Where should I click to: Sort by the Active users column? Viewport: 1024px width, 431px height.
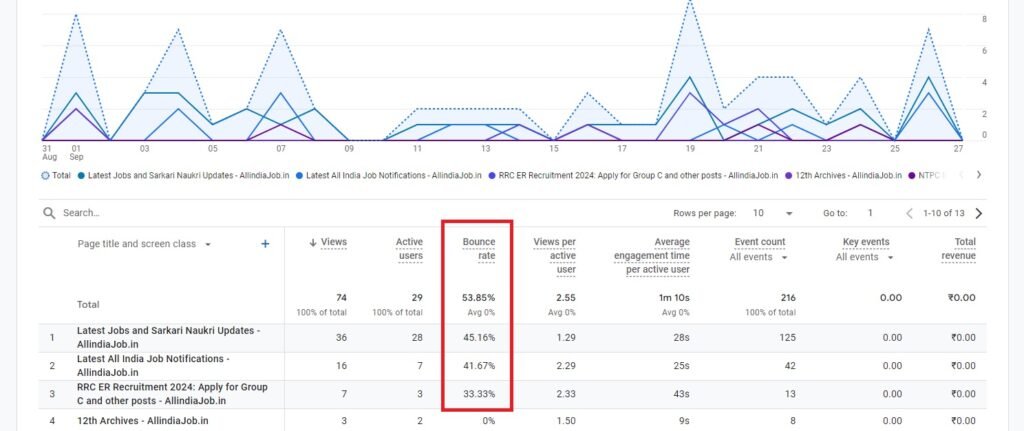point(409,249)
